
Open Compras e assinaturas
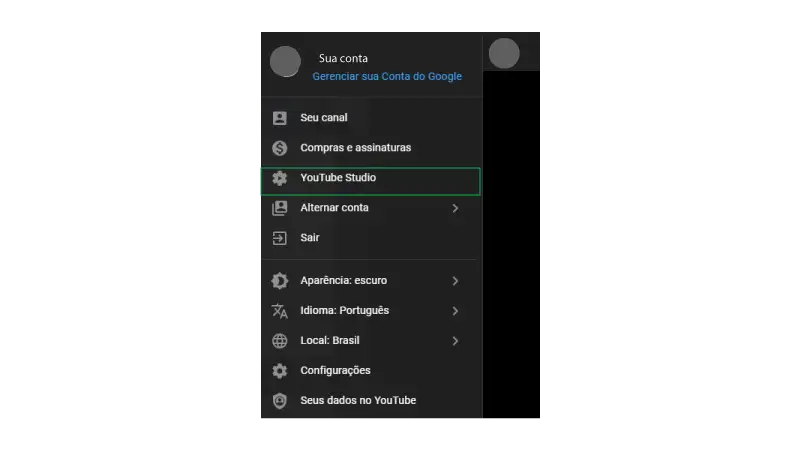click(x=371, y=148)
